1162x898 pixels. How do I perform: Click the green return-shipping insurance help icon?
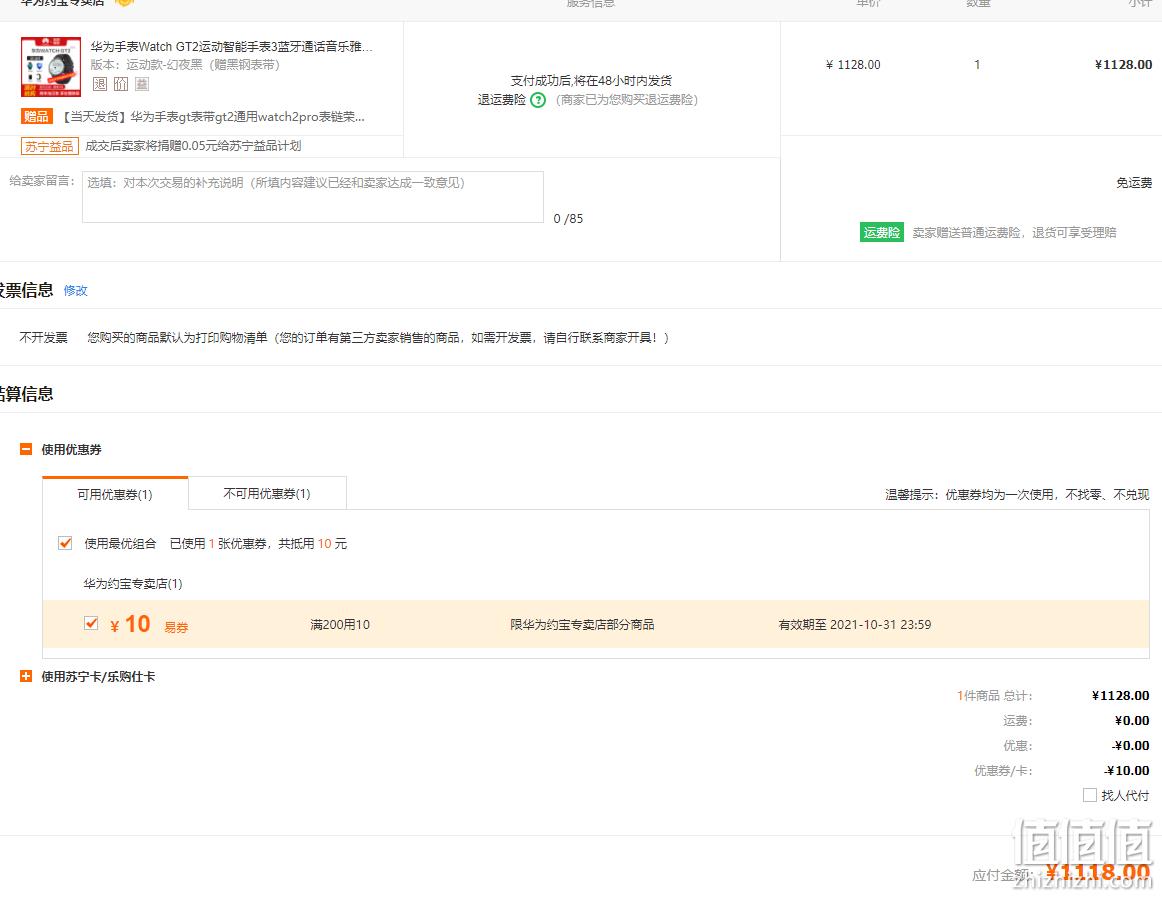pyautogui.click(x=538, y=100)
